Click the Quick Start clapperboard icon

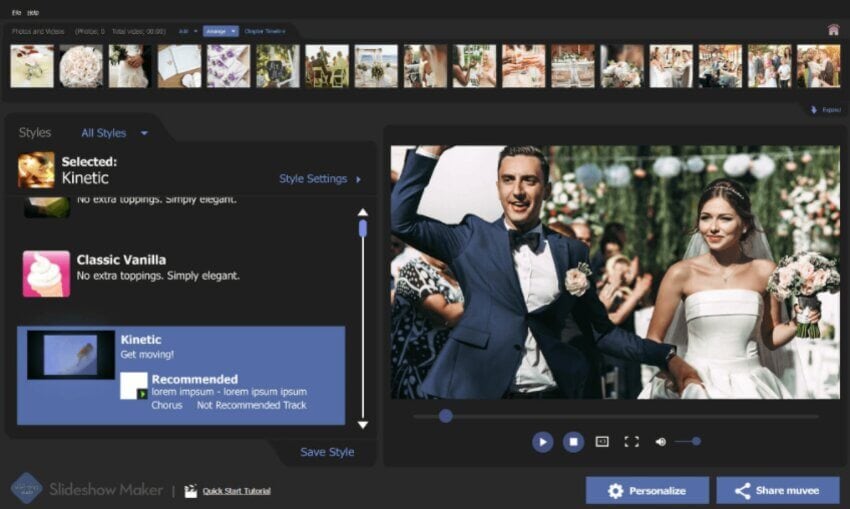190,491
